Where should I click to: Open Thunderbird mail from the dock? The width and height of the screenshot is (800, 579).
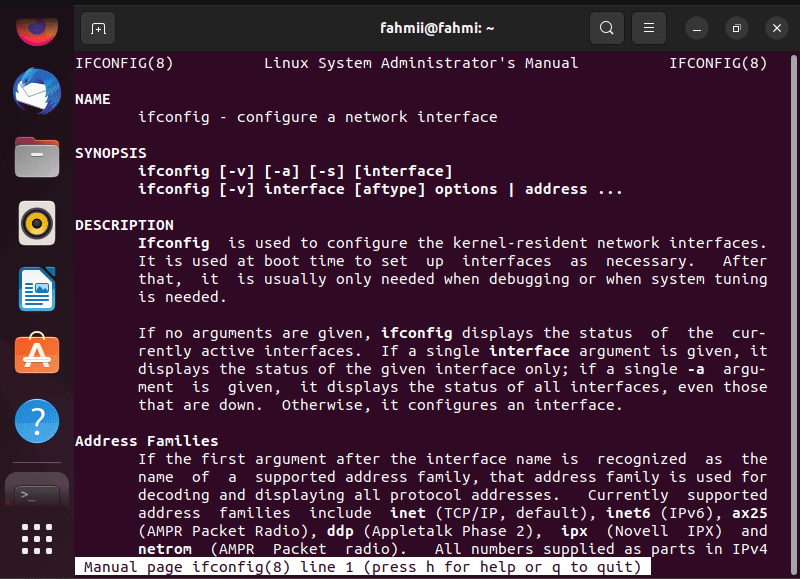pyautogui.click(x=37, y=91)
